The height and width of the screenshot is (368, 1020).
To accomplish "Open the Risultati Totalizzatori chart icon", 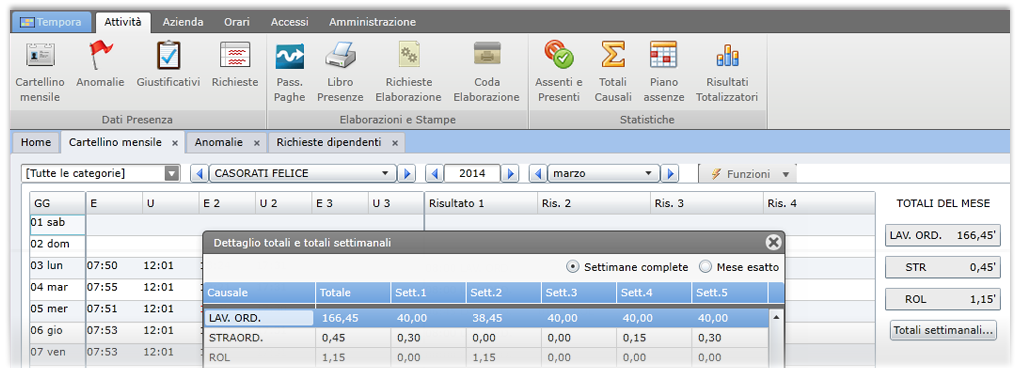I will pyautogui.click(x=727, y=55).
